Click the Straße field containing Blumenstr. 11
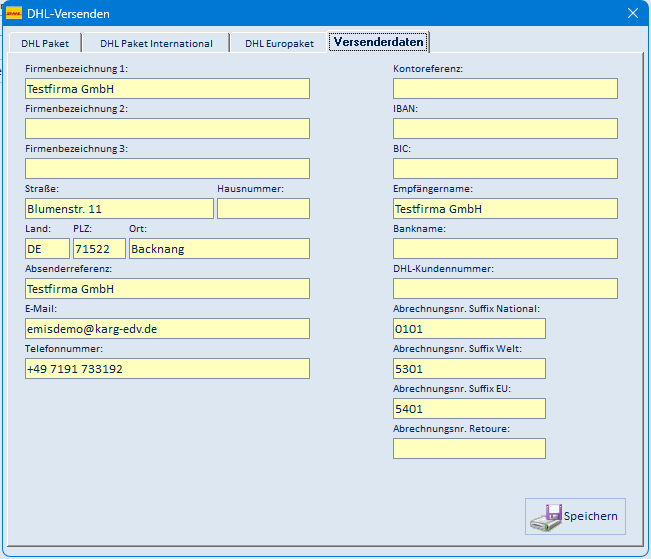The height and width of the screenshot is (559, 651). click(x=119, y=208)
